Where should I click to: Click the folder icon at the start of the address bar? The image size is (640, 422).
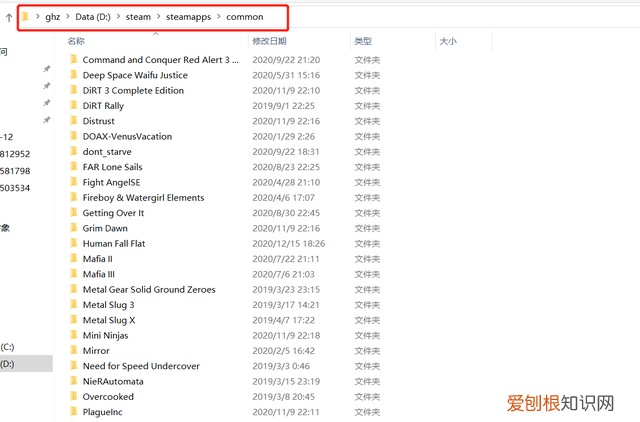26,17
